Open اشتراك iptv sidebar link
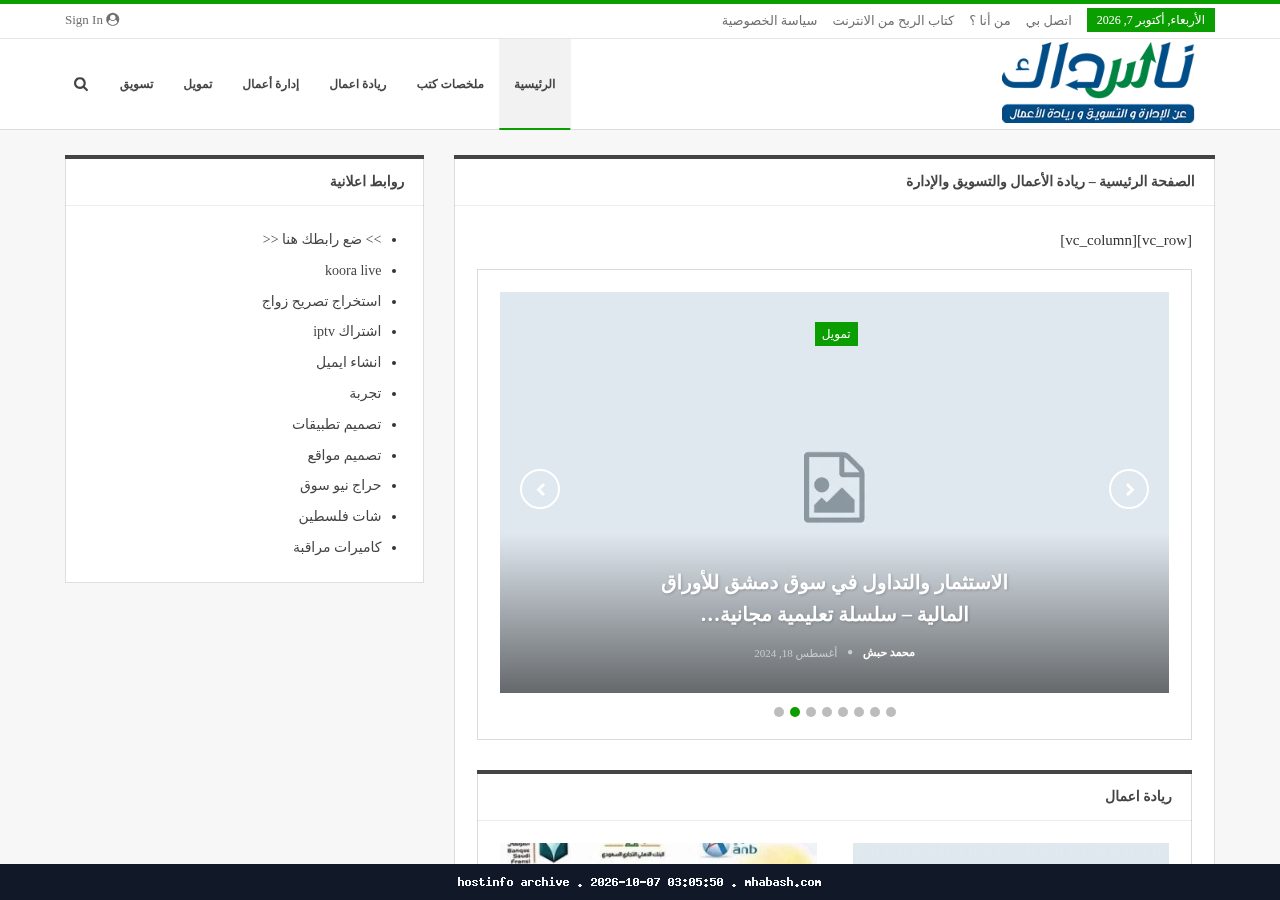The width and height of the screenshot is (1280, 900). 347,331
